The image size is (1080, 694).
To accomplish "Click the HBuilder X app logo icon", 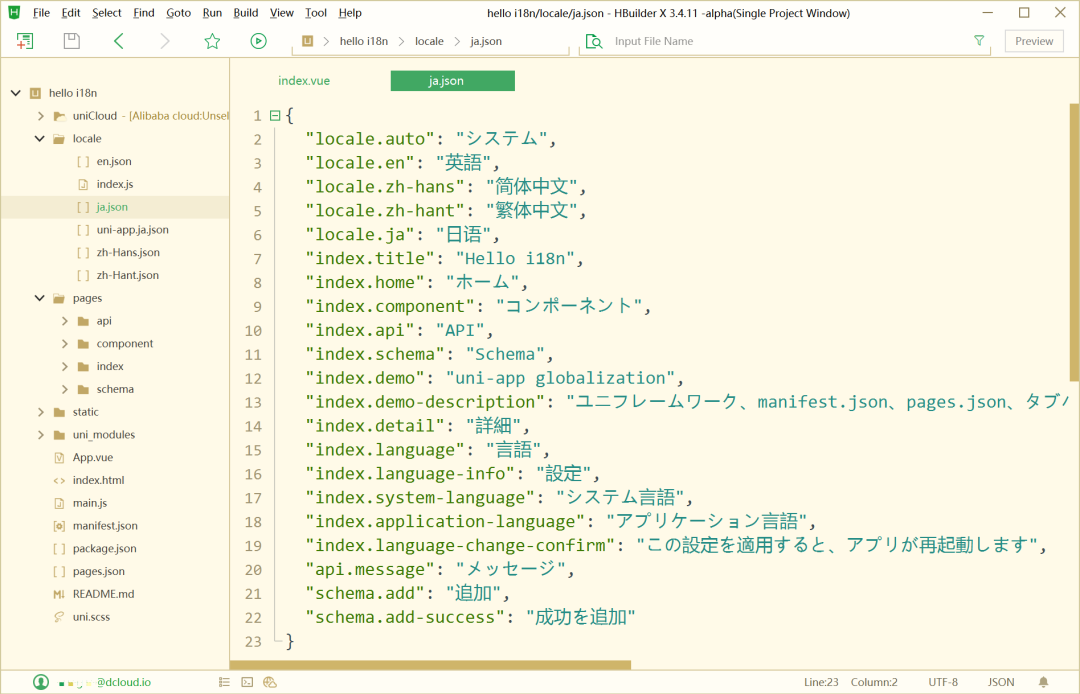I will (14, 12).
